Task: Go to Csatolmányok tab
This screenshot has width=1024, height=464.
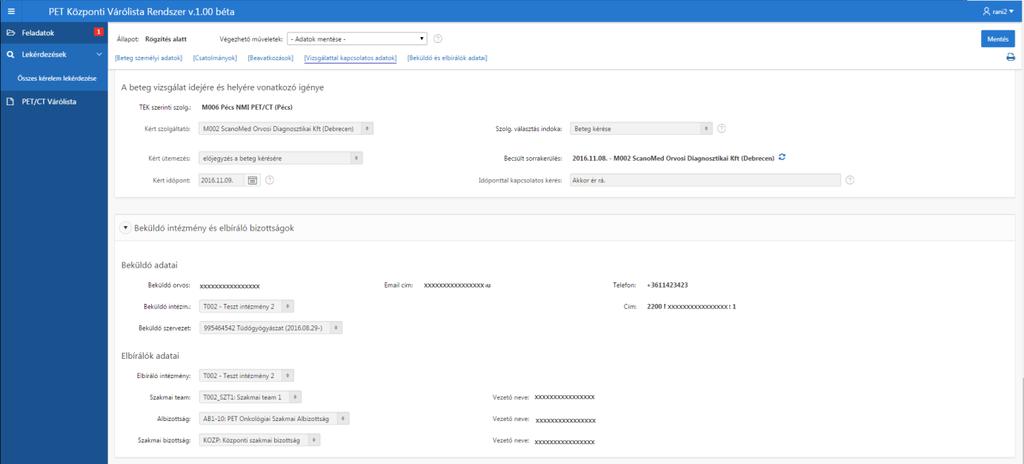Action: coord(215,58)
